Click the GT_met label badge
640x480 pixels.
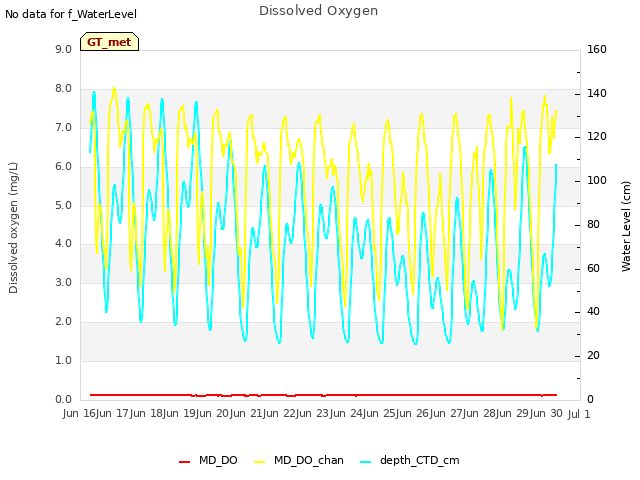click(109, 42)
